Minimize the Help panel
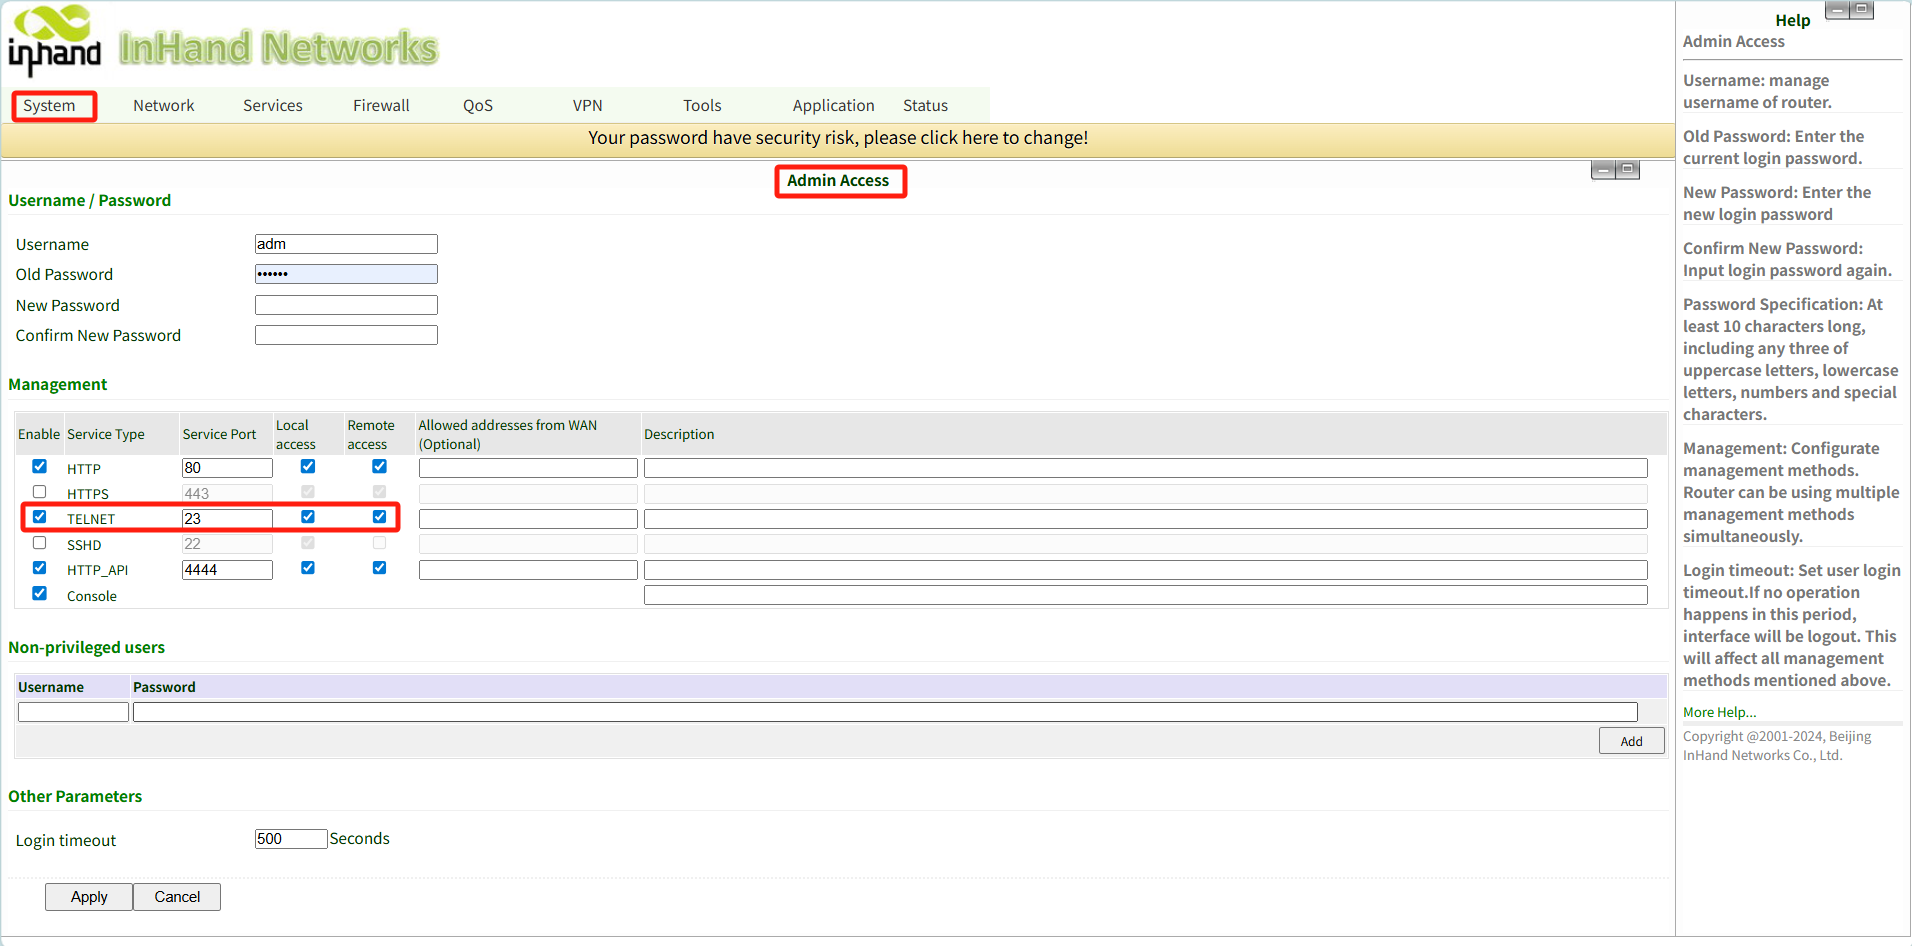The width and height of the screenshot is (1912, 946). [x=1837, y=10]
